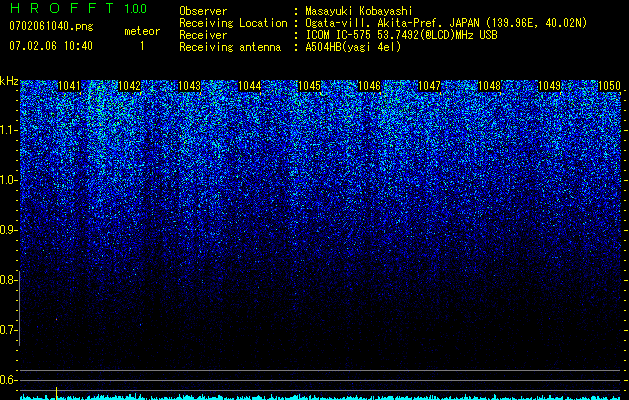Click the 0.6 kHz axis label
Viewport: 629px width, 400px height.
pyautogui.click(x=8, y=380)
